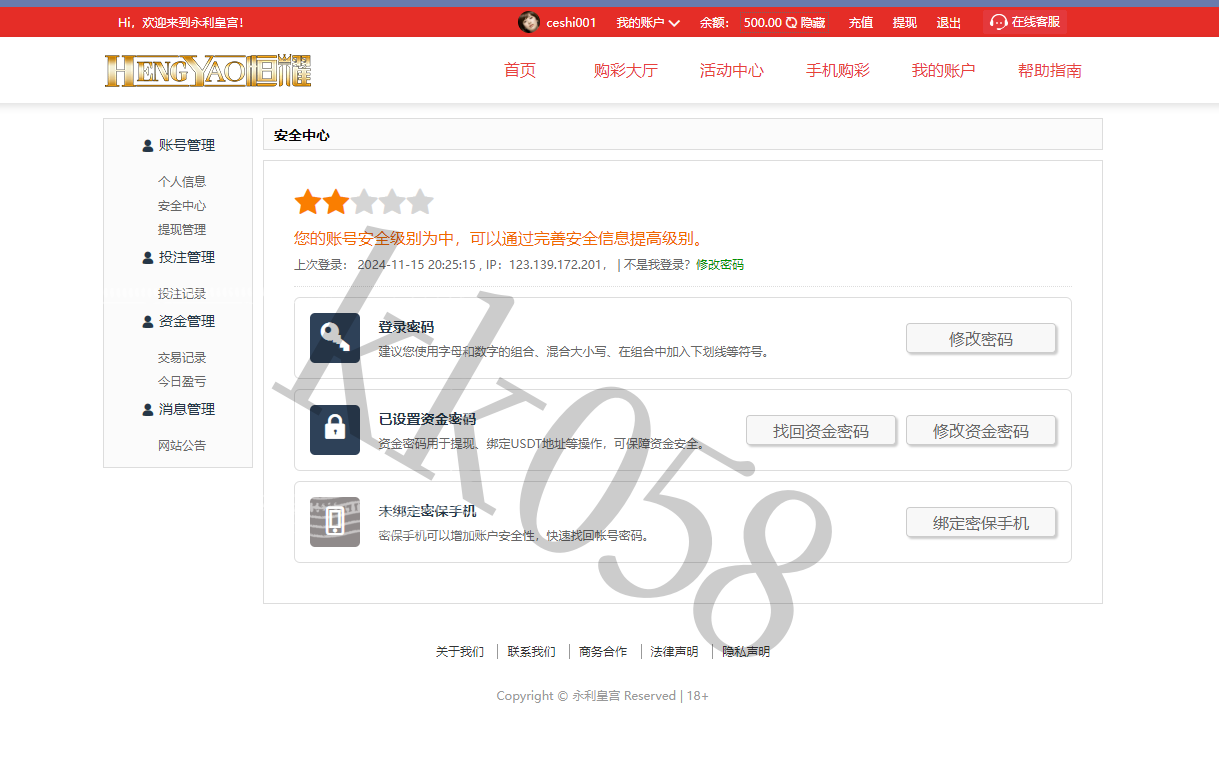This screenshot has width=1219, height=770.
Task: Open 个人信息 in the sidebar
Action: click(x=182, y=182)
